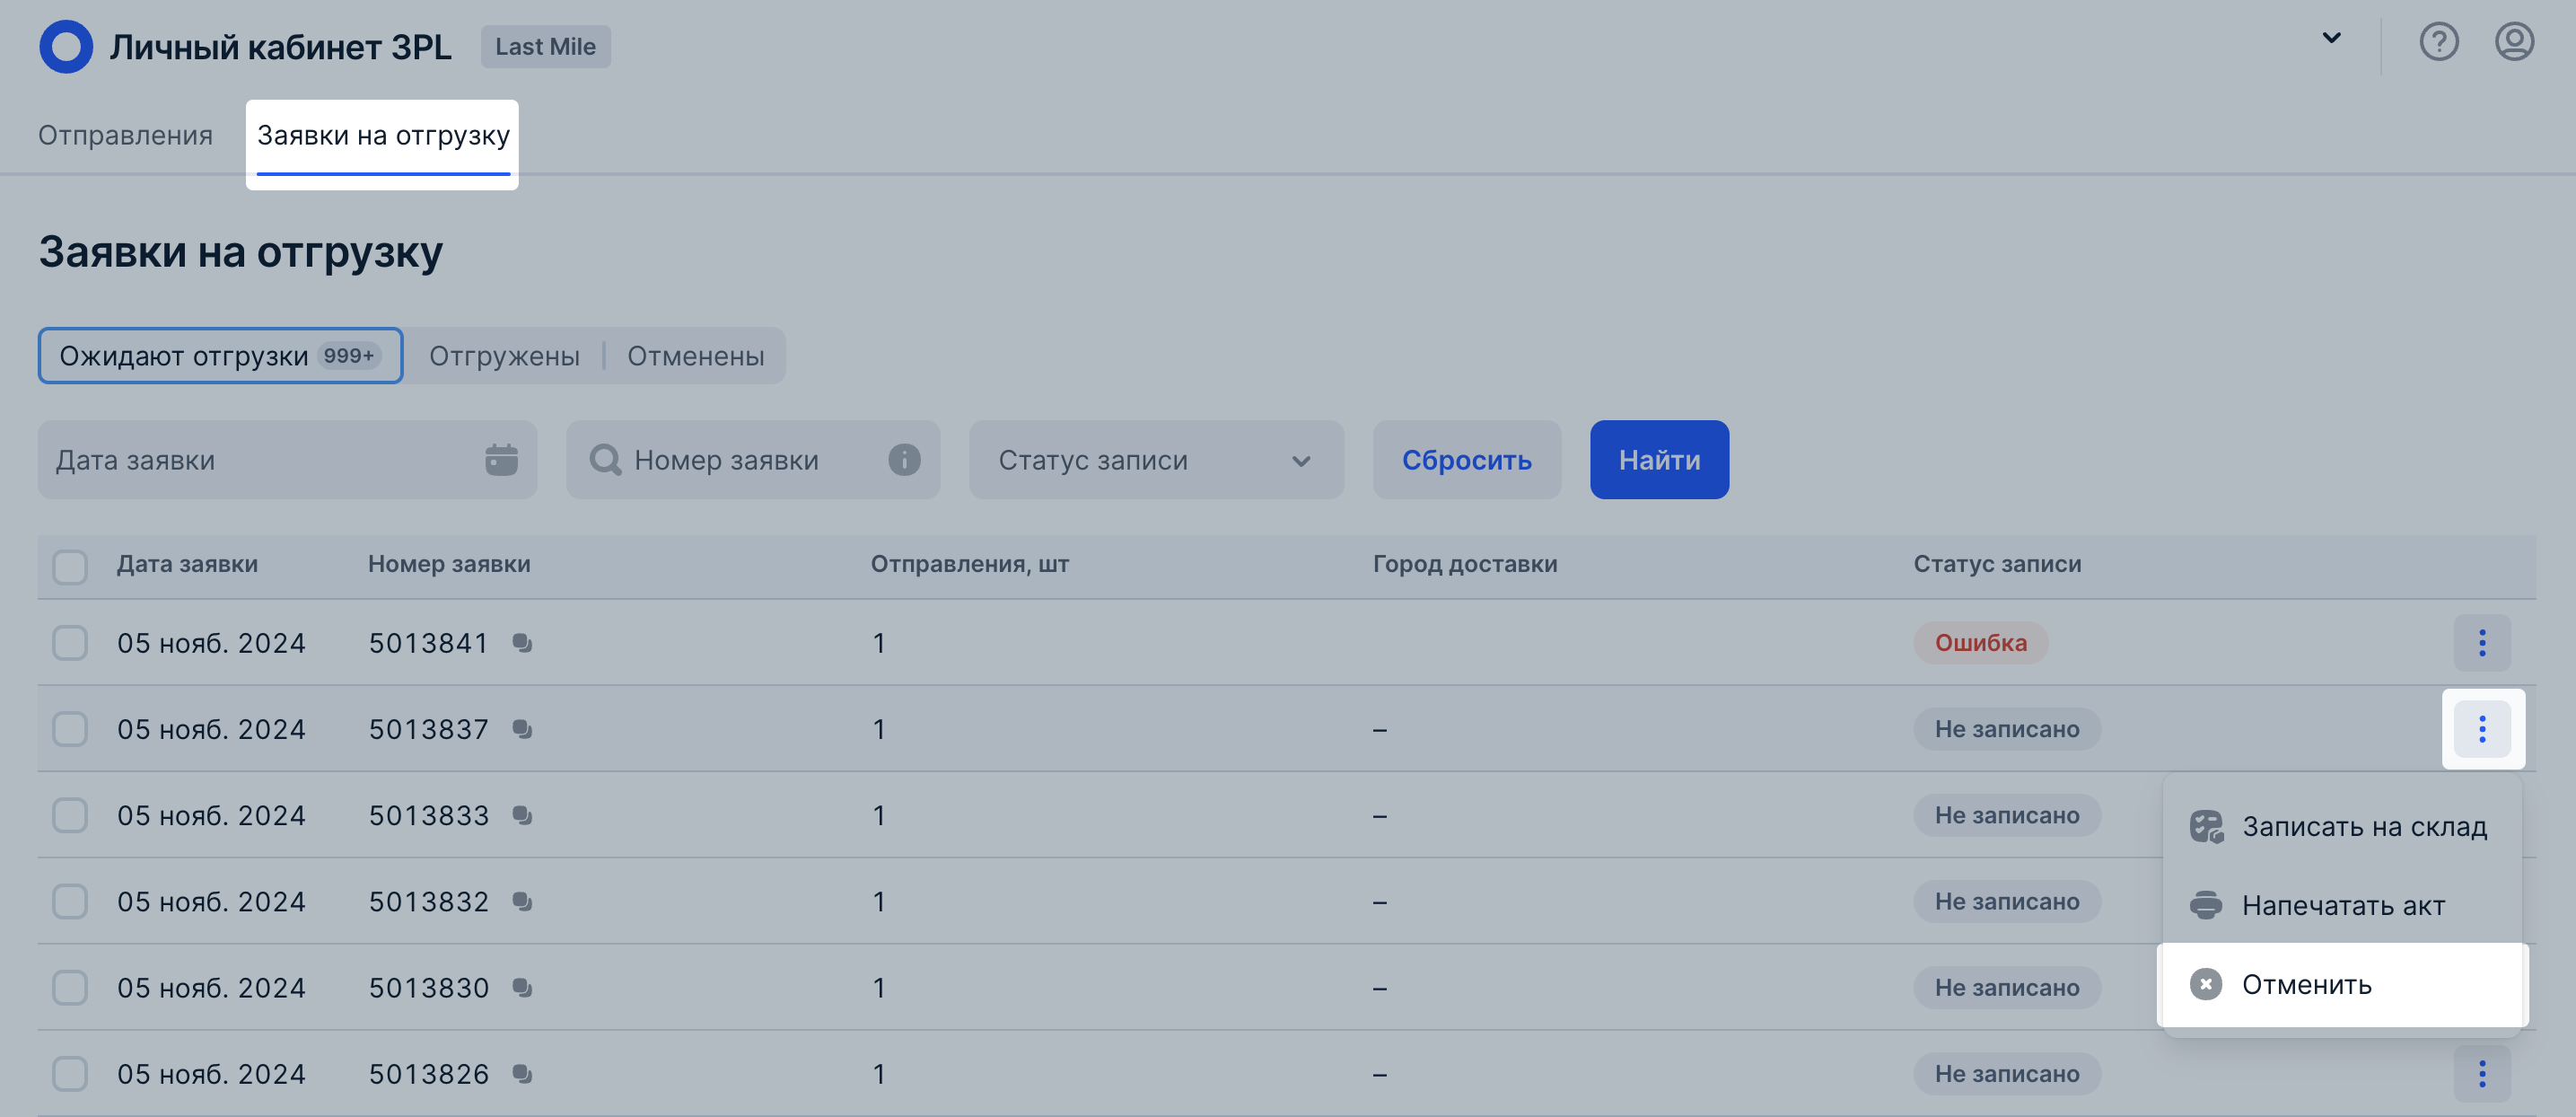This screenshot has height=1117, width=2576.
Task: Choose Отменить menu item
Action: click(x=2342, y=984)
